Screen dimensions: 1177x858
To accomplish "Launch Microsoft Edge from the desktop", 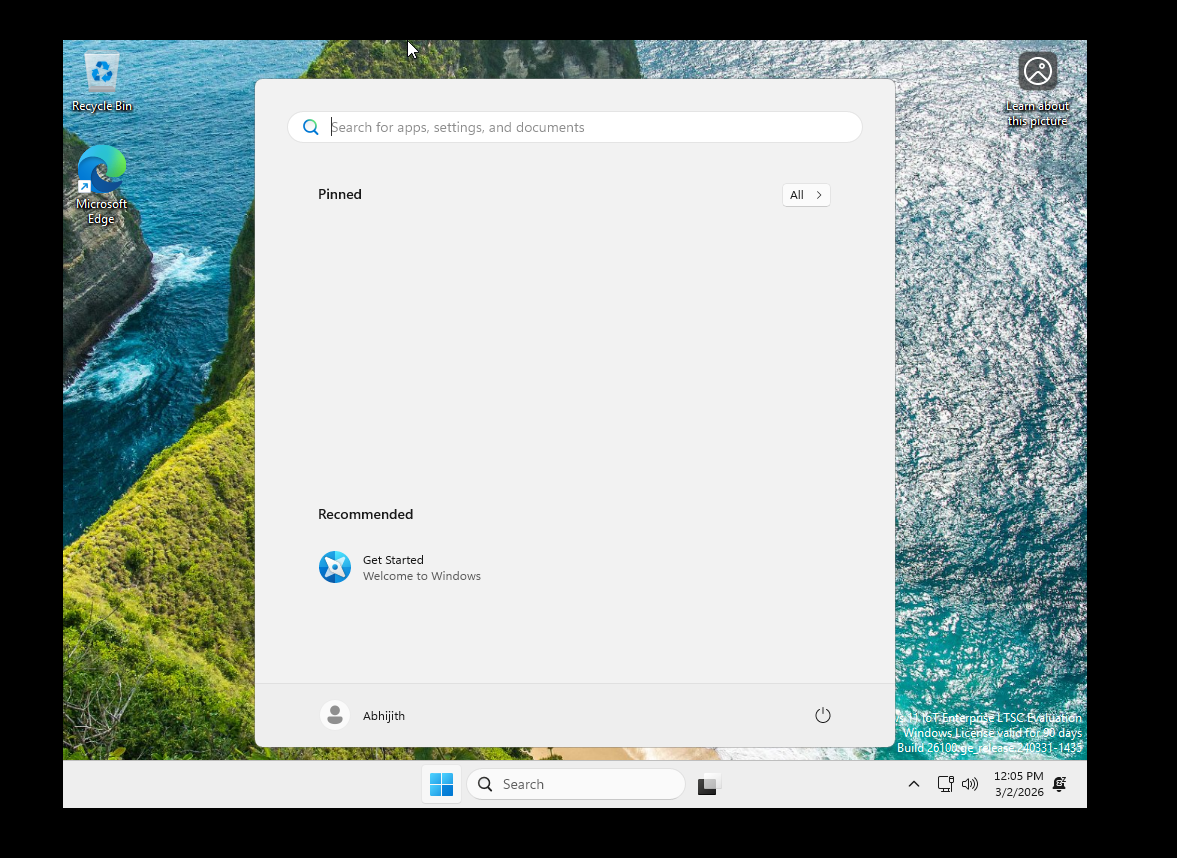I will pyautogui.click(x=101, y=168).
